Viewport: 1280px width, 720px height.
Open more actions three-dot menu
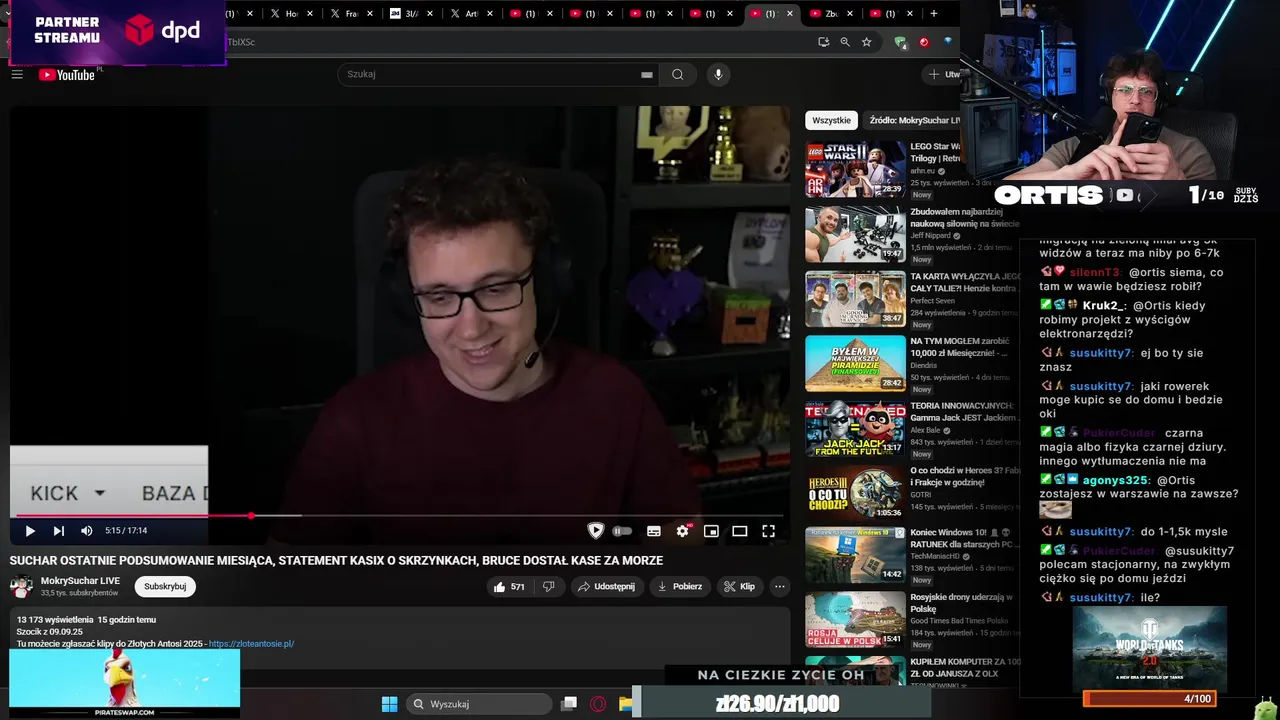(780, 587)
